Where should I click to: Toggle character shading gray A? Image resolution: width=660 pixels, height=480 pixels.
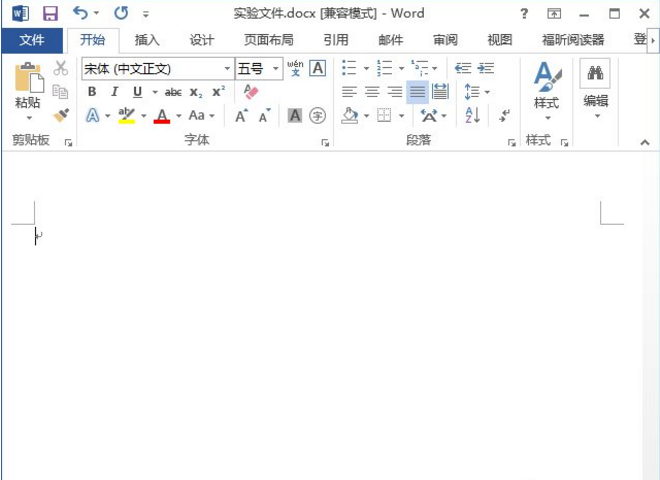coord(295,115)
